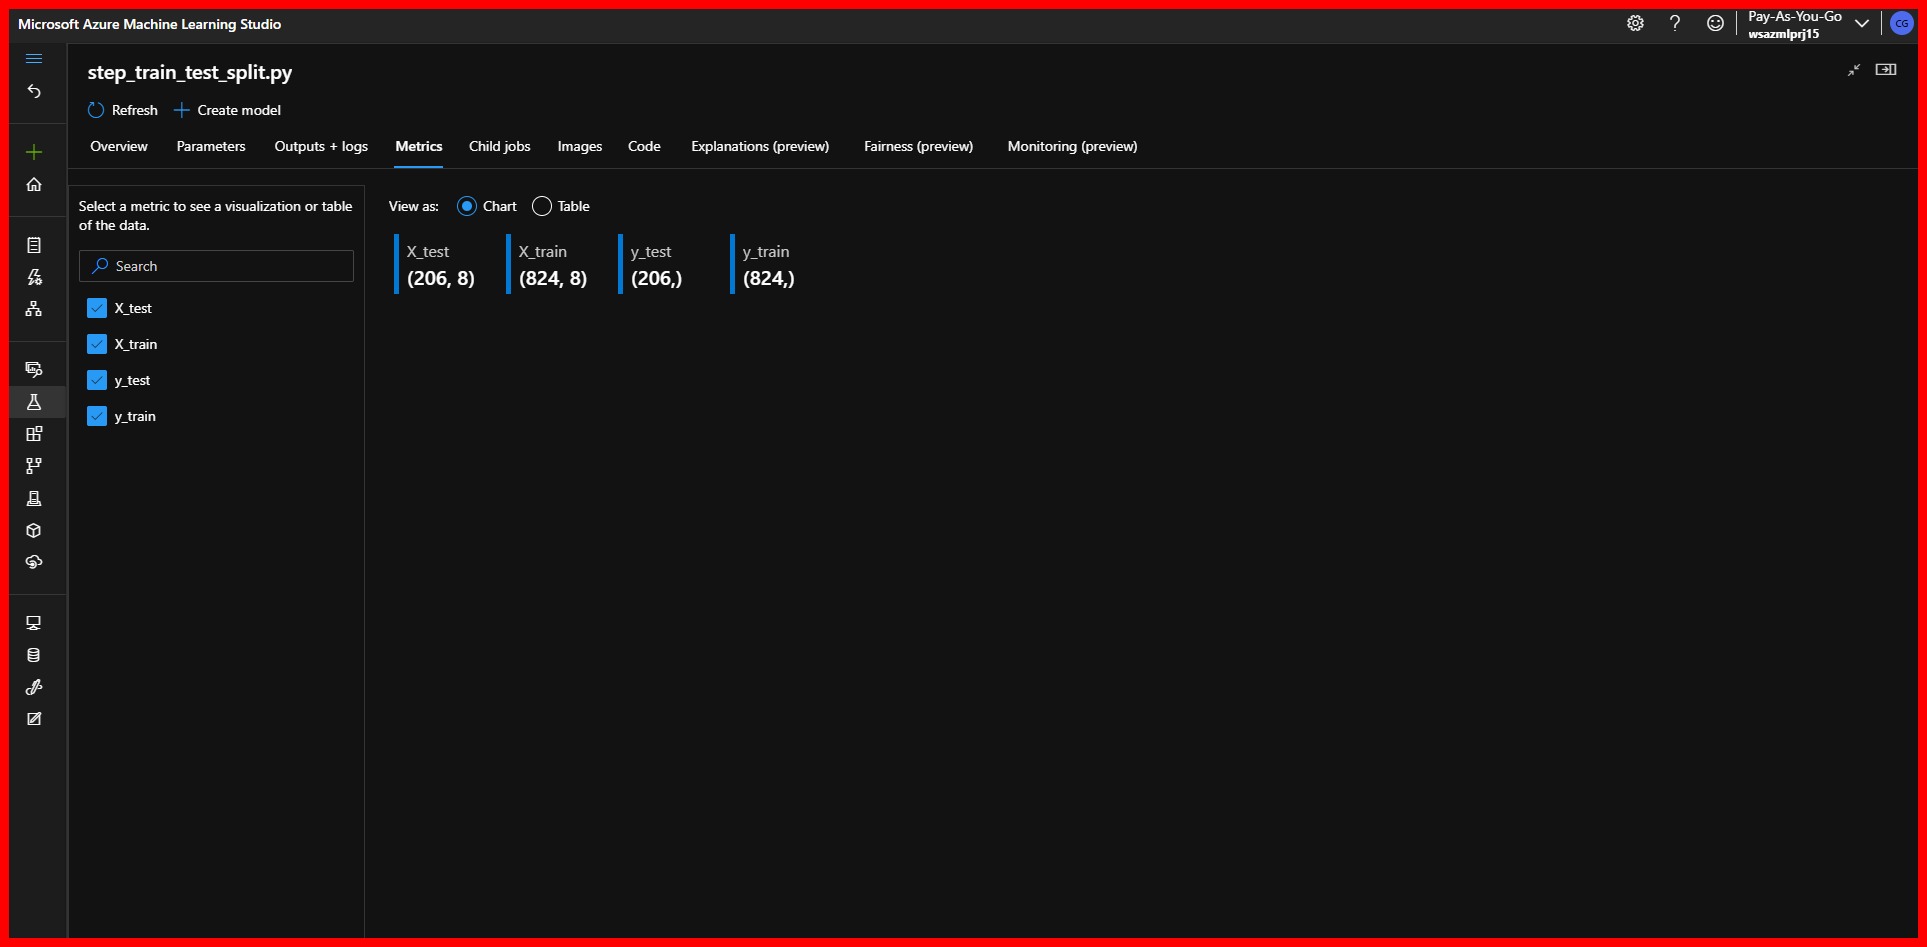Click the y_train (824,) metric card

point(765,264)
